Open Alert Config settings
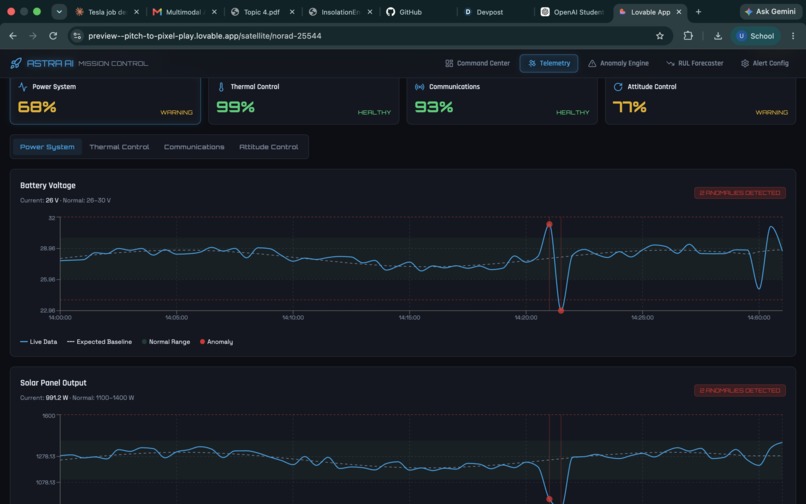This screenshot has height=504, width=806. [x=765, y=63]
